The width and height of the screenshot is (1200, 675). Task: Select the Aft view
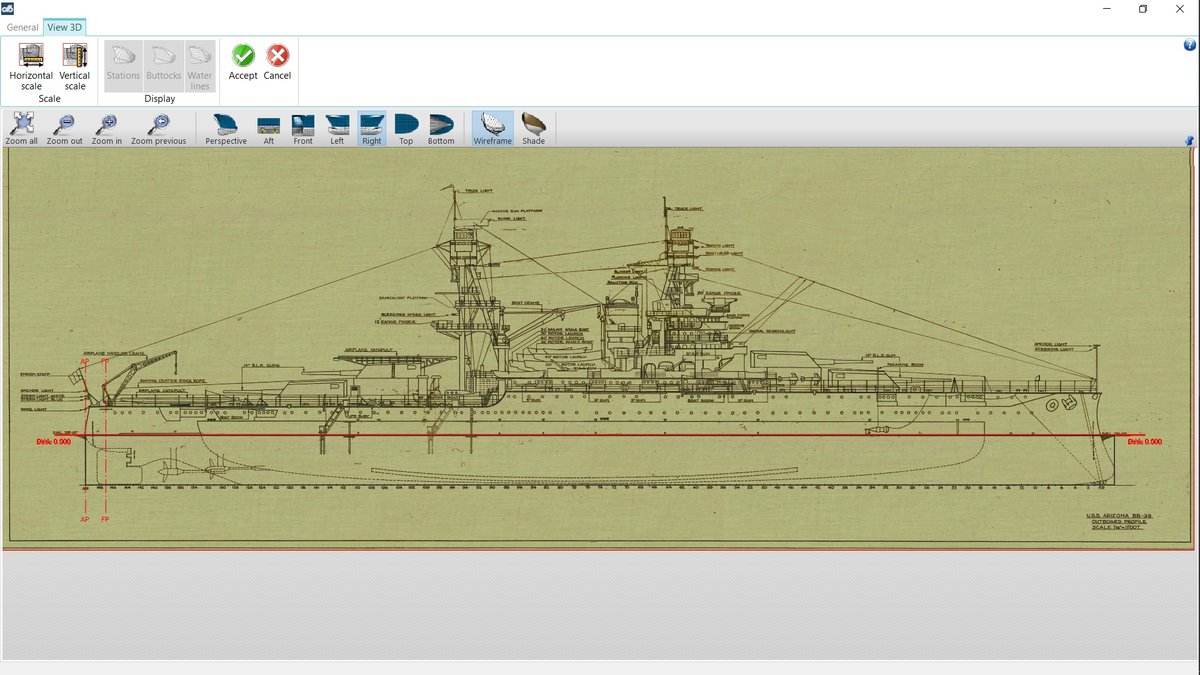[x=268, y=128]
